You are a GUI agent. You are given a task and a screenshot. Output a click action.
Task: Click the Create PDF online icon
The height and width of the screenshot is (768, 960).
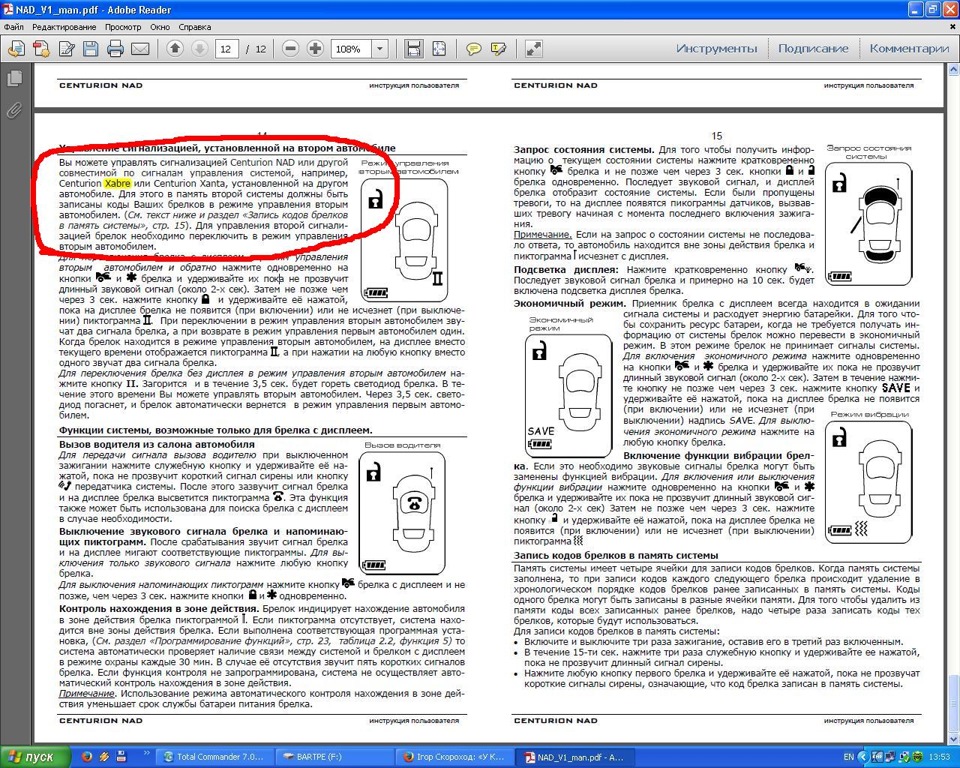coord(41,48)
